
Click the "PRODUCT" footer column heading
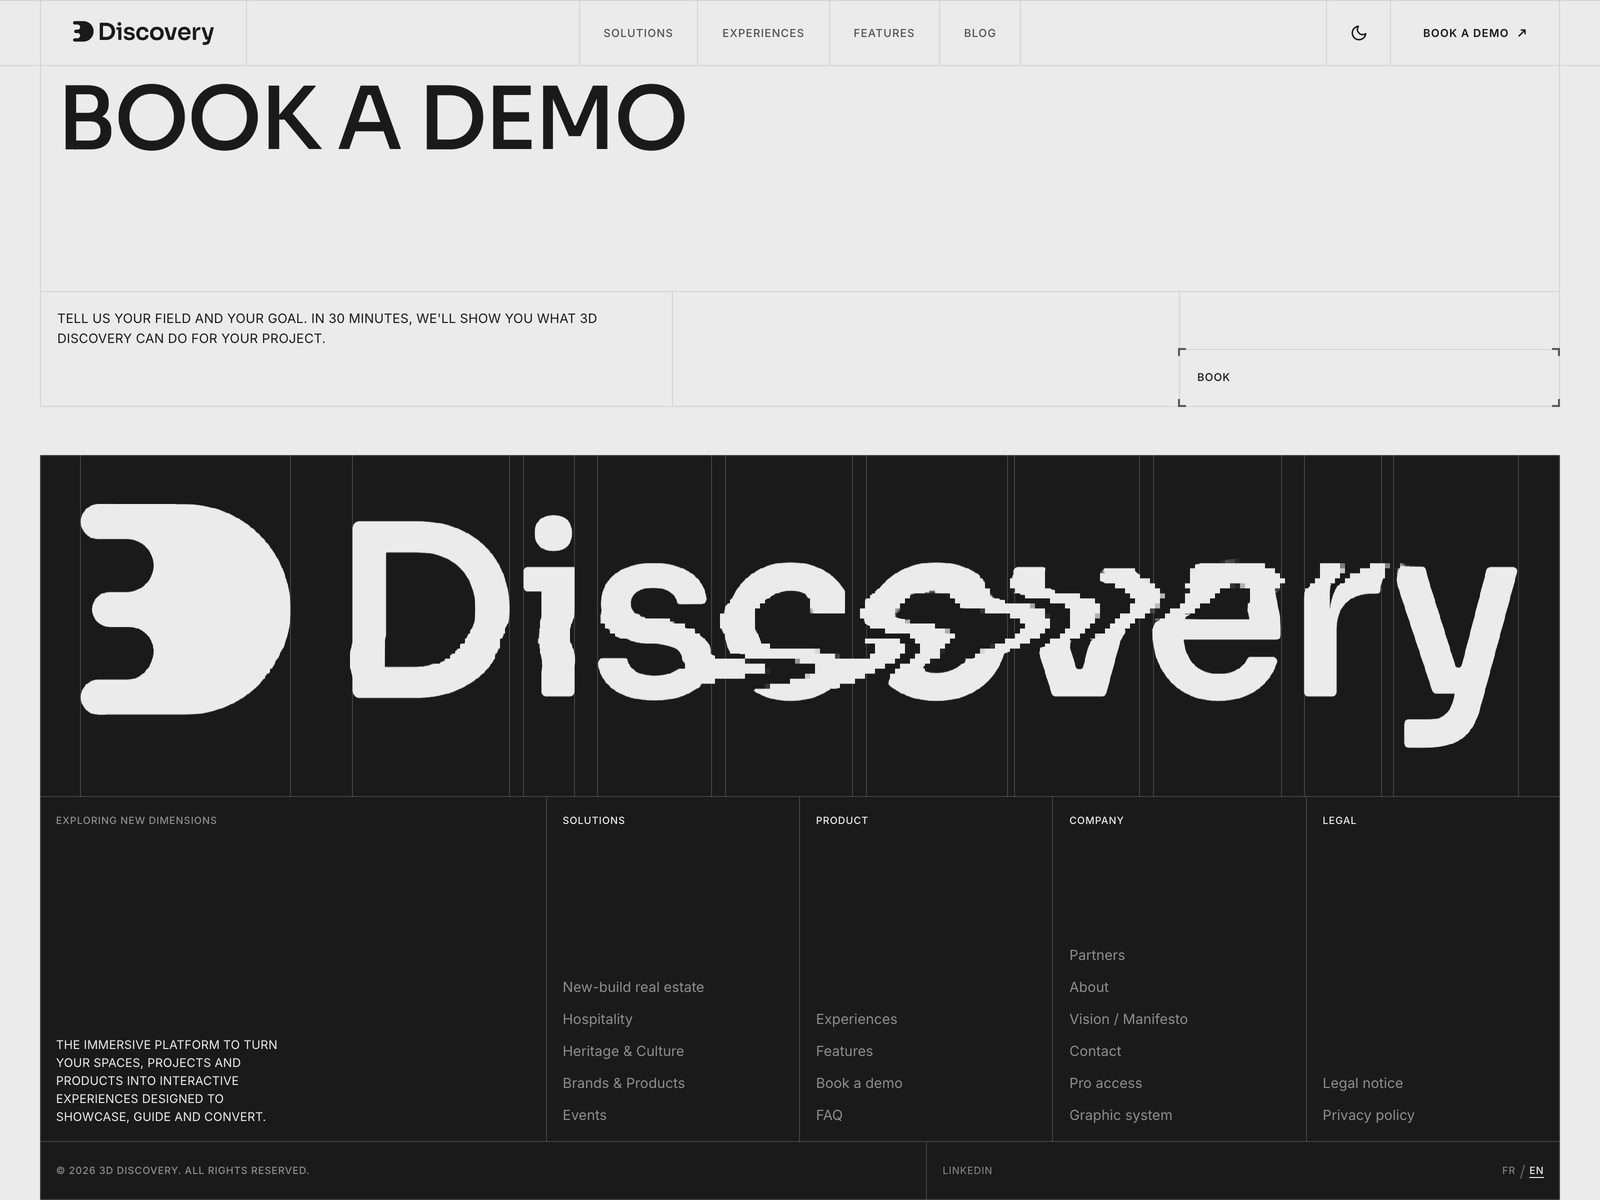click(x=841, y=820)
